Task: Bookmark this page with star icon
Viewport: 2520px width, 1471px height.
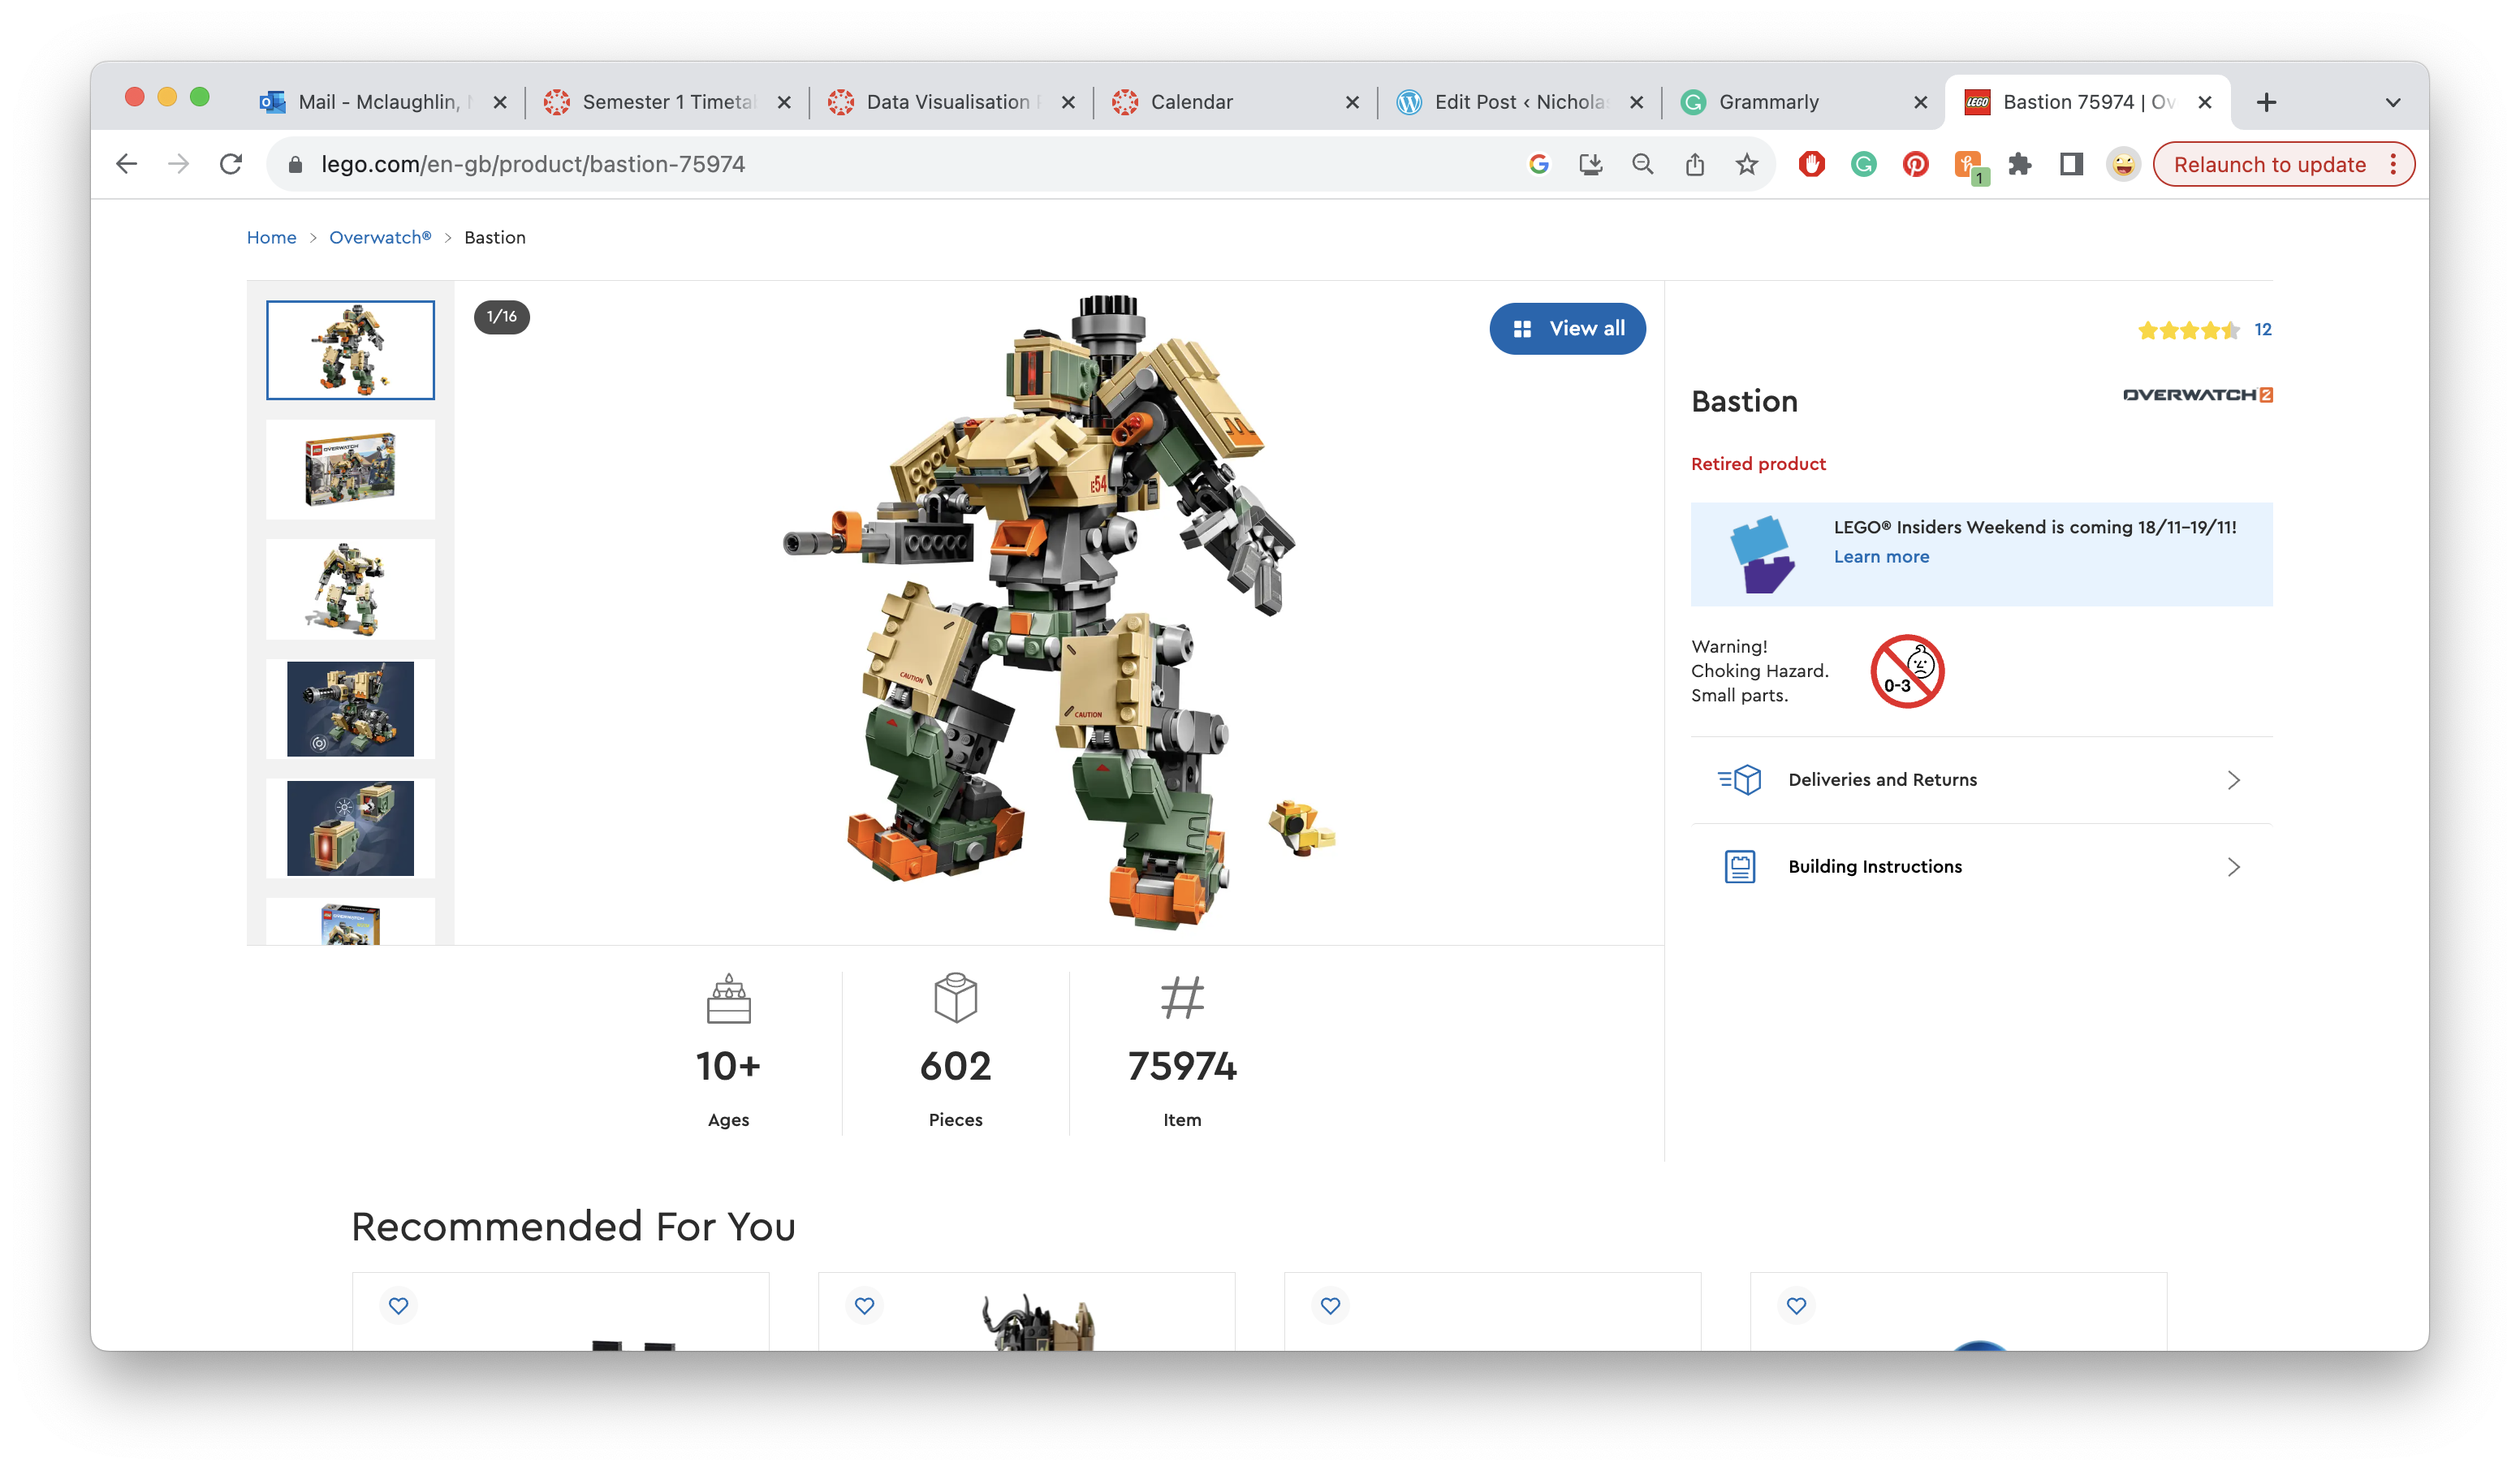Action: click(1746, 164)
